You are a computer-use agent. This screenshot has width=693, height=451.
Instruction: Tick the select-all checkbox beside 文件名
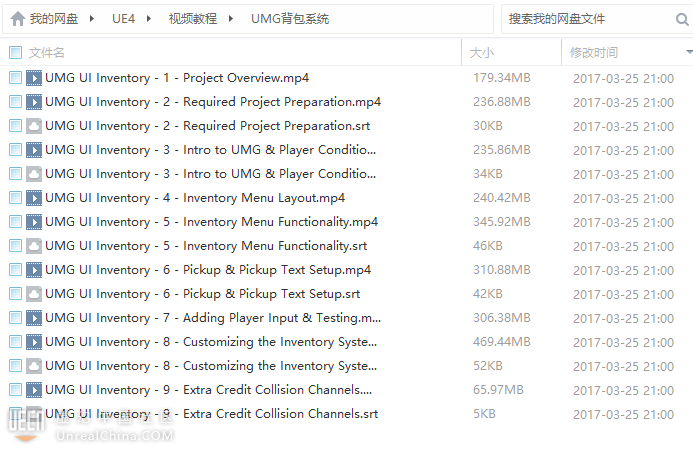[x=15, y=53]
